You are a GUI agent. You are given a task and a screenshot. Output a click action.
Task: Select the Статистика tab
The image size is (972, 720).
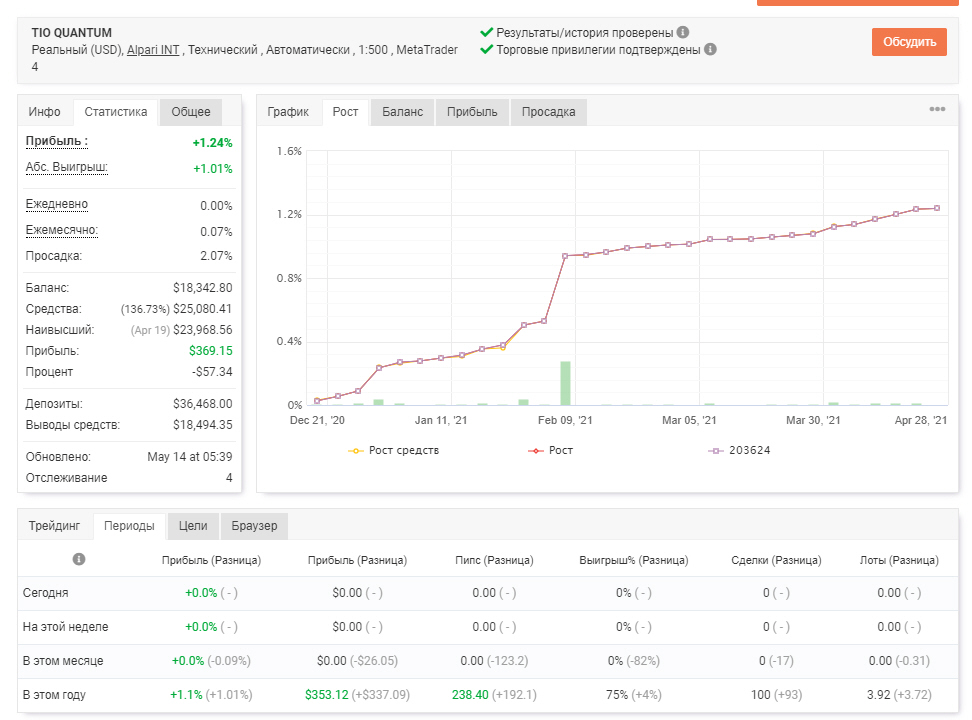click(116, 112)
